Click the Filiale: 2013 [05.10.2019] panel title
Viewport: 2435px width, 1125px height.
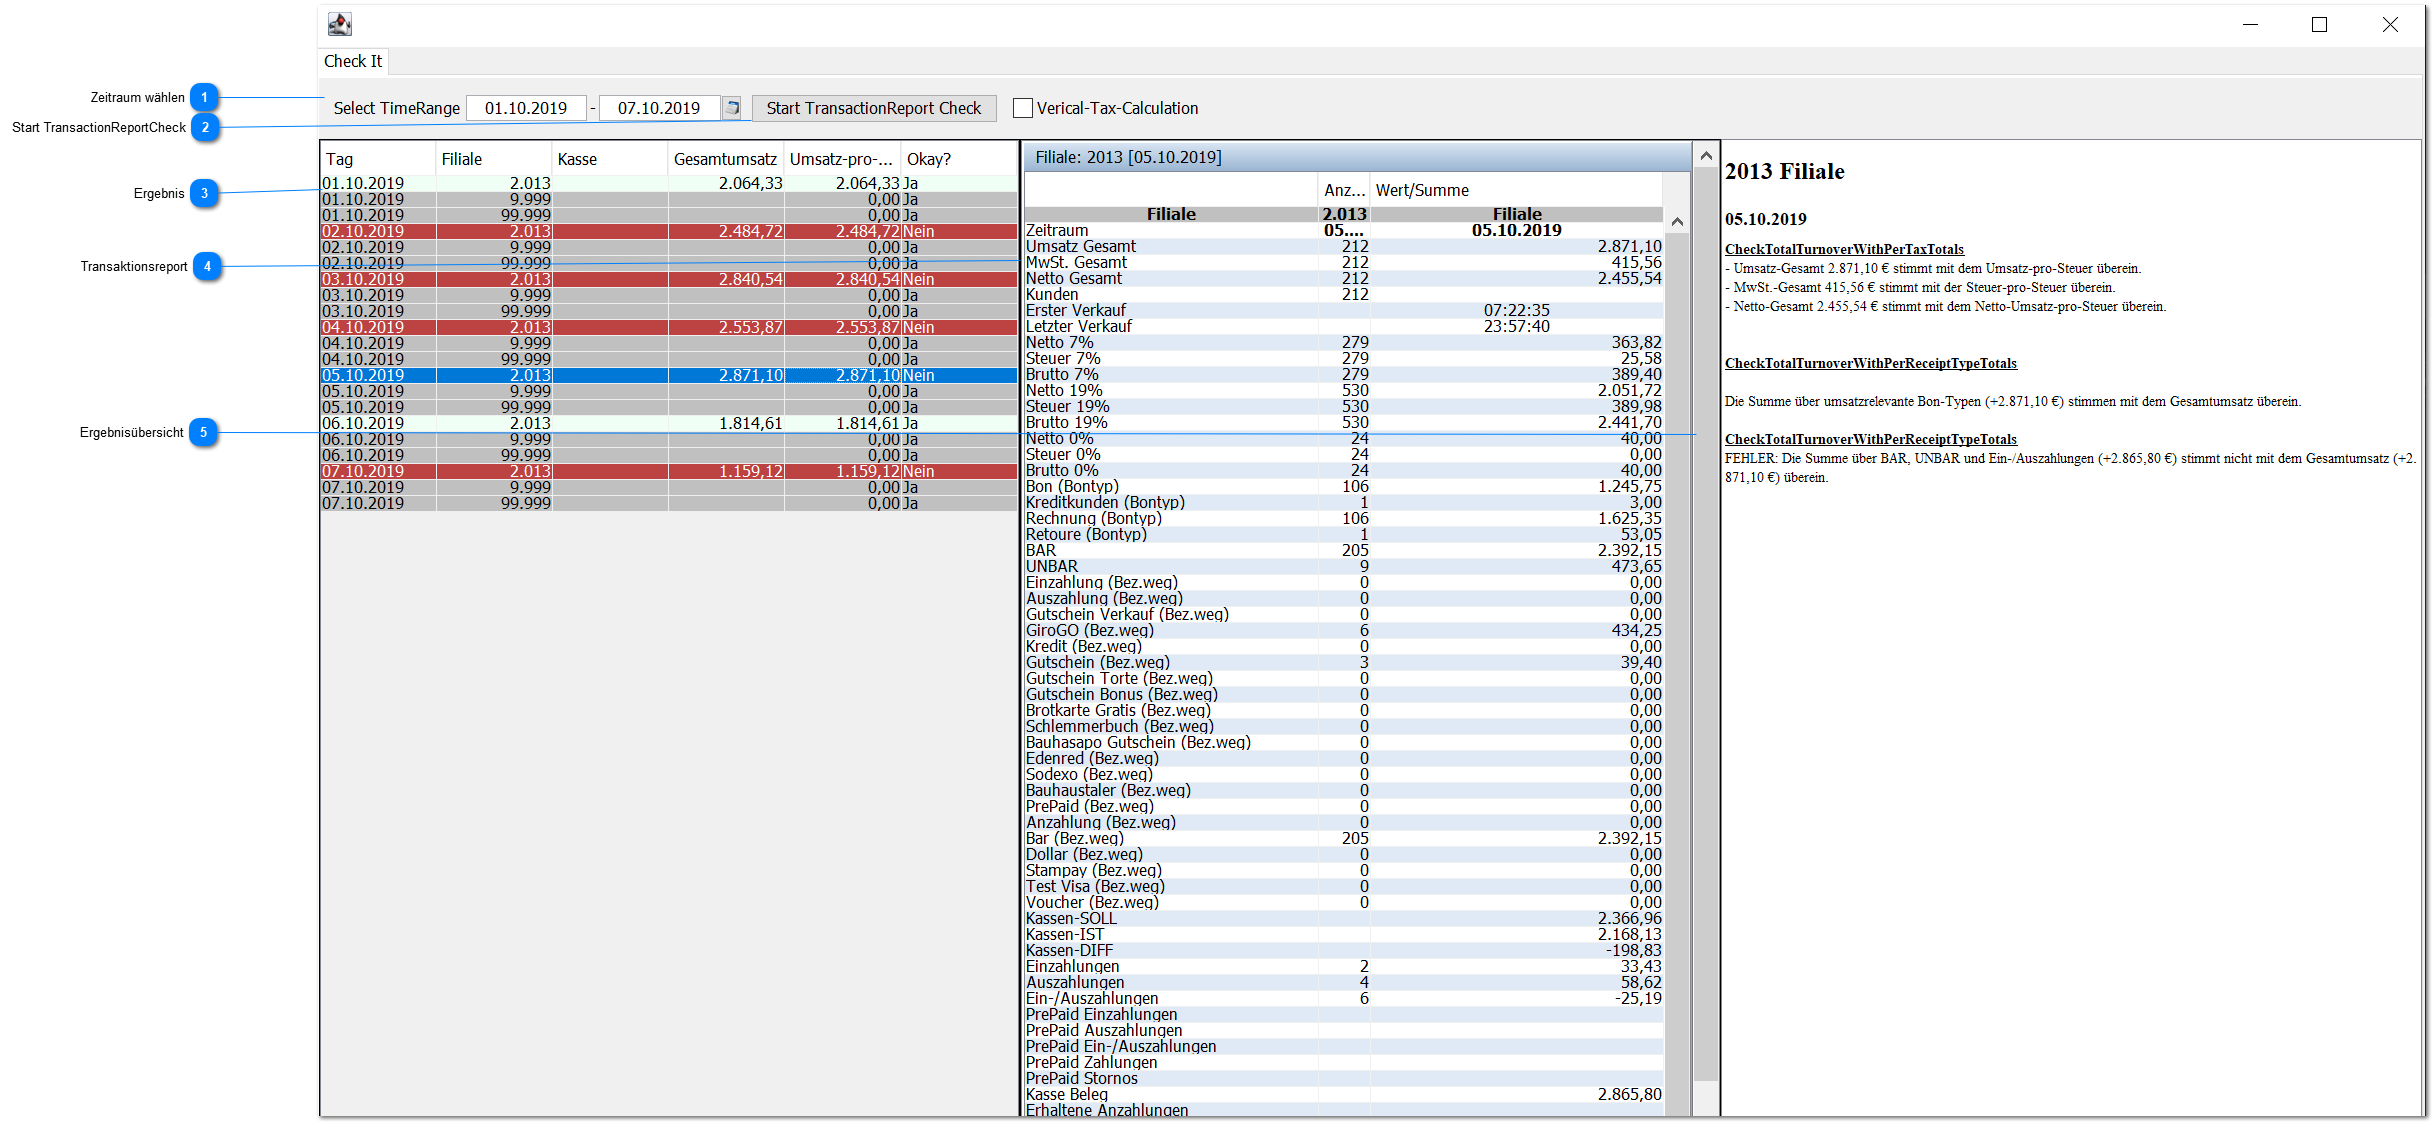coord(1128,157)
